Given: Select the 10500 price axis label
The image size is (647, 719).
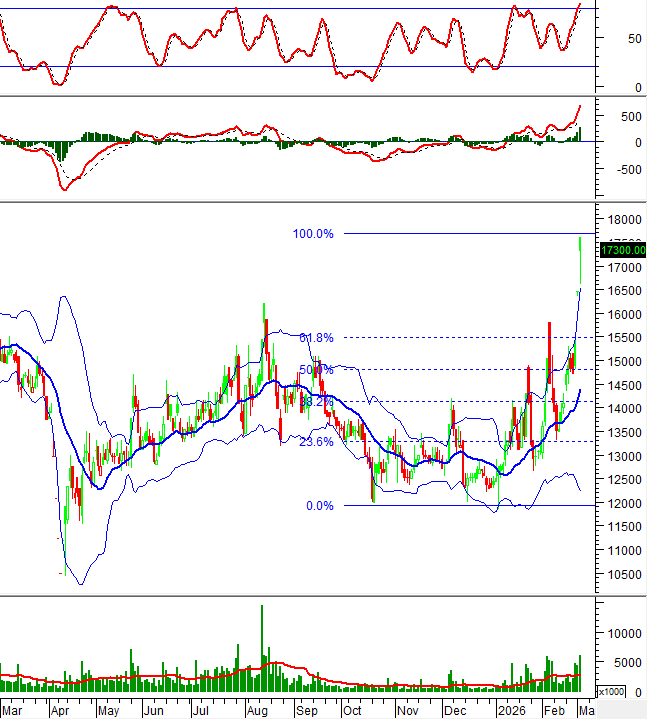Looking at the screenshot, I should [622, 575].
